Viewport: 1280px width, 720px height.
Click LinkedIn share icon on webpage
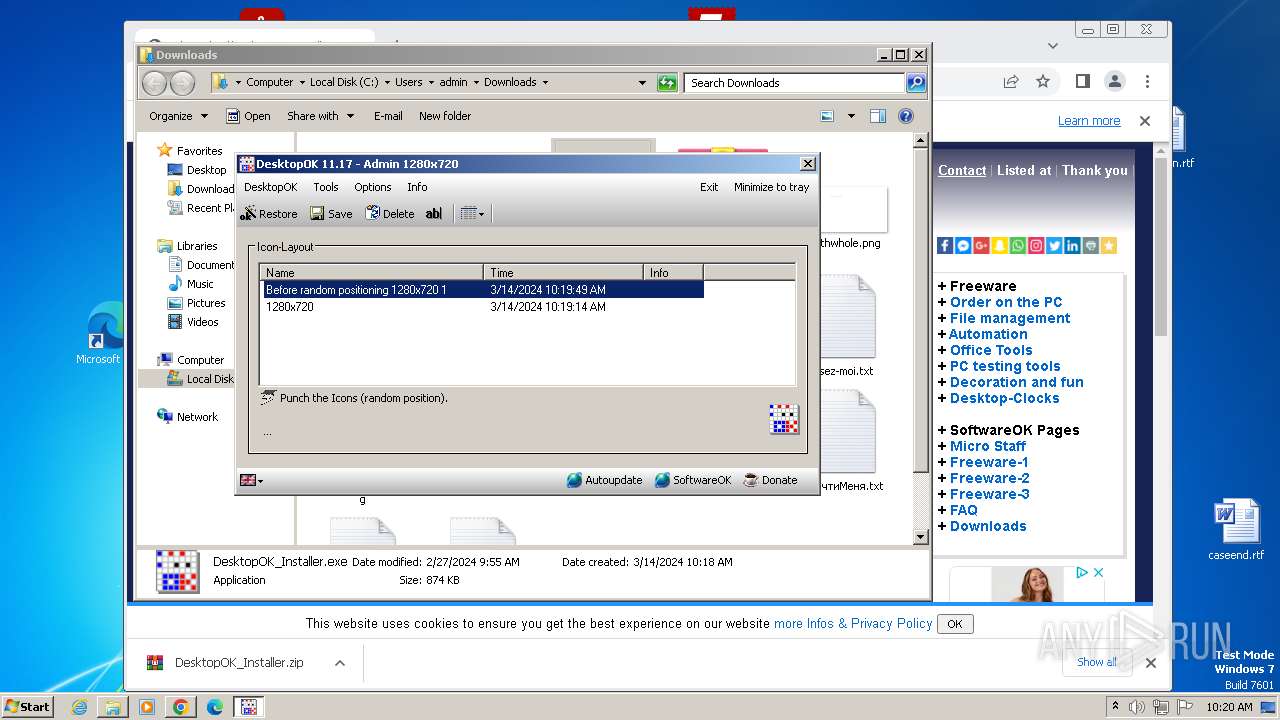(1072, 245)
